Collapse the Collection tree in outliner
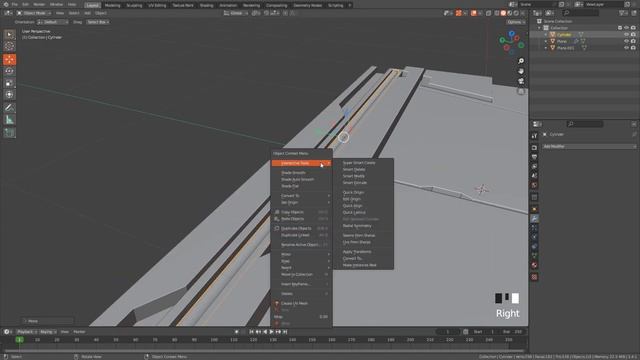 539,28
